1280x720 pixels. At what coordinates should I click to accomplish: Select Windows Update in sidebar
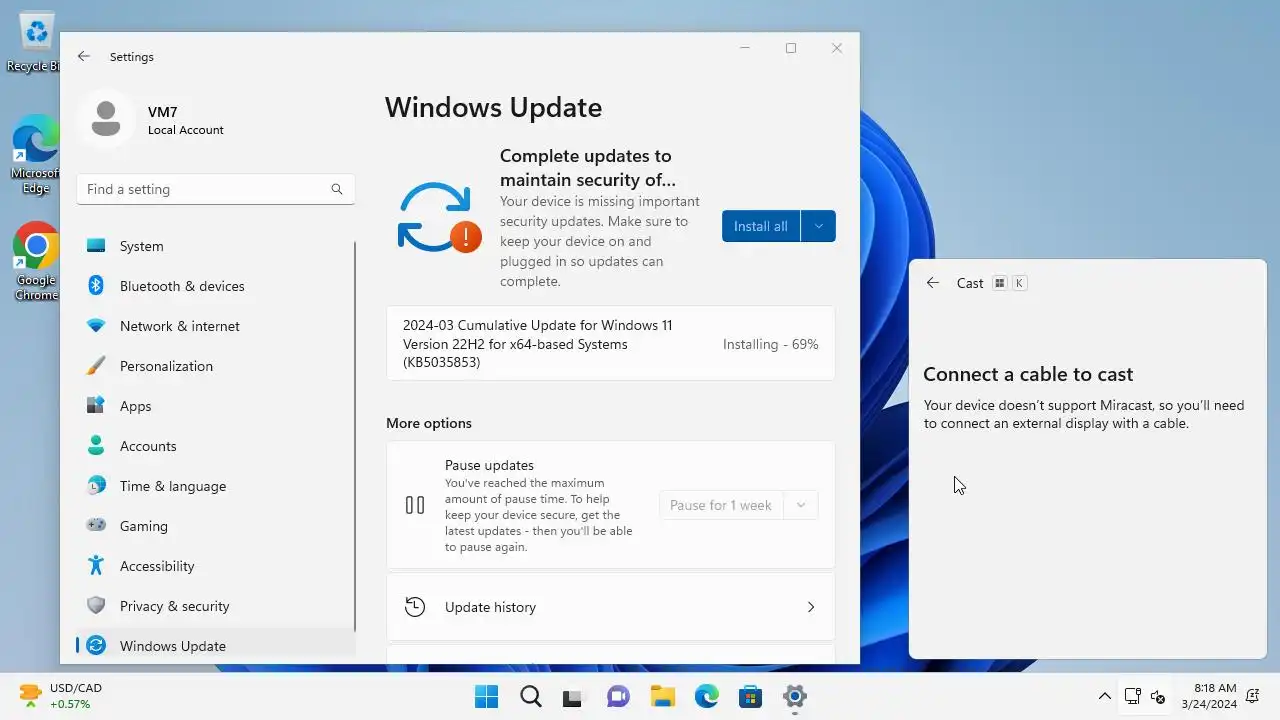click(215, 646)
